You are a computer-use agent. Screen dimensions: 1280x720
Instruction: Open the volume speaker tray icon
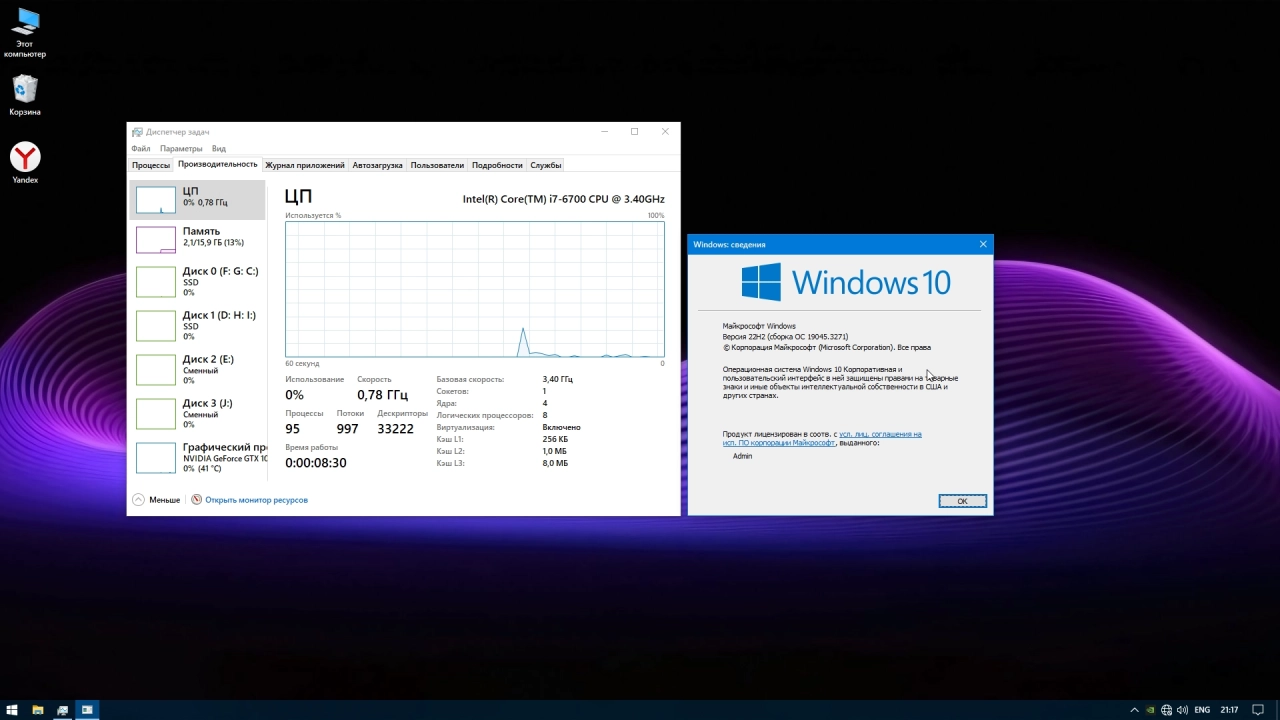click(x=1182, y=710)
